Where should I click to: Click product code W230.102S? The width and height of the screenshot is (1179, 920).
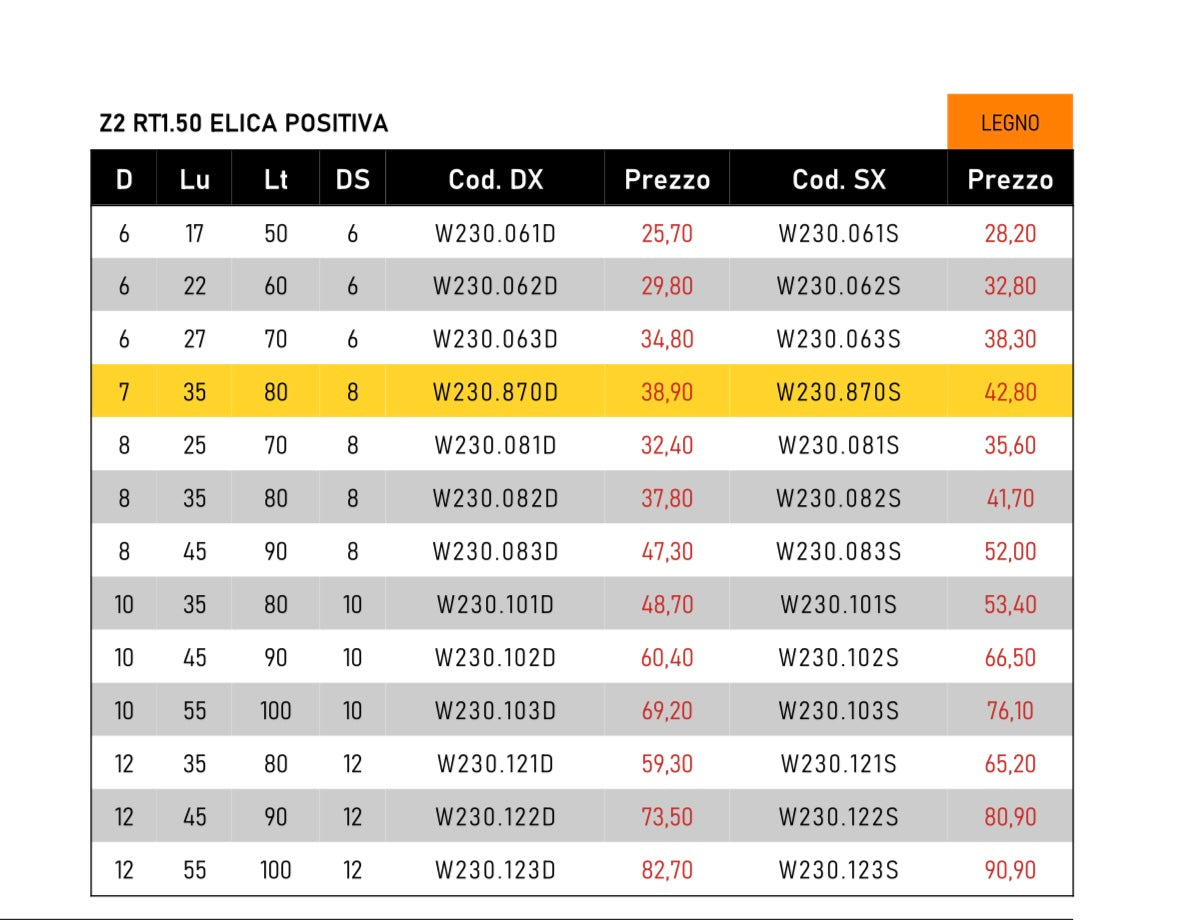838,658
